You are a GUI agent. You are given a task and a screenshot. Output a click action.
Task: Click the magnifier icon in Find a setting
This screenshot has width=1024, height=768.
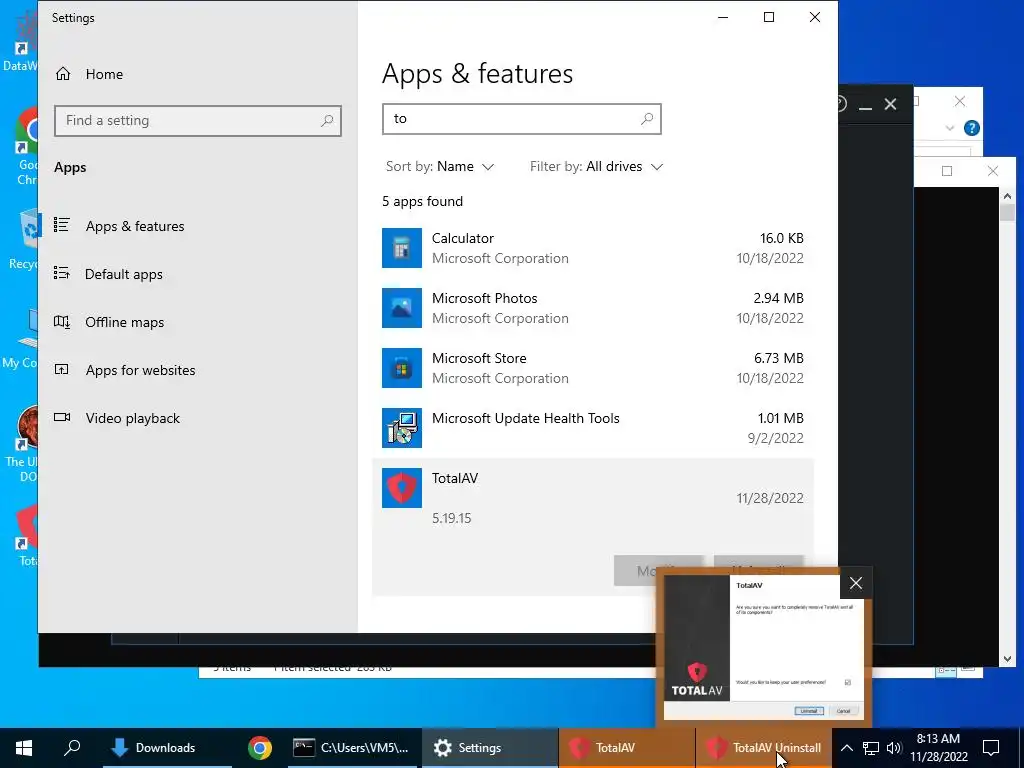[x=327, y=121]
